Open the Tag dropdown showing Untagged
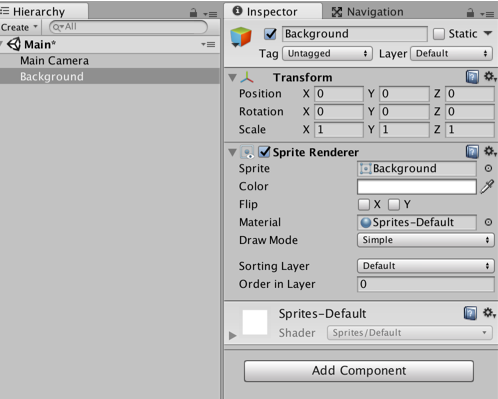The image size is (498, 399). (327, 54)
